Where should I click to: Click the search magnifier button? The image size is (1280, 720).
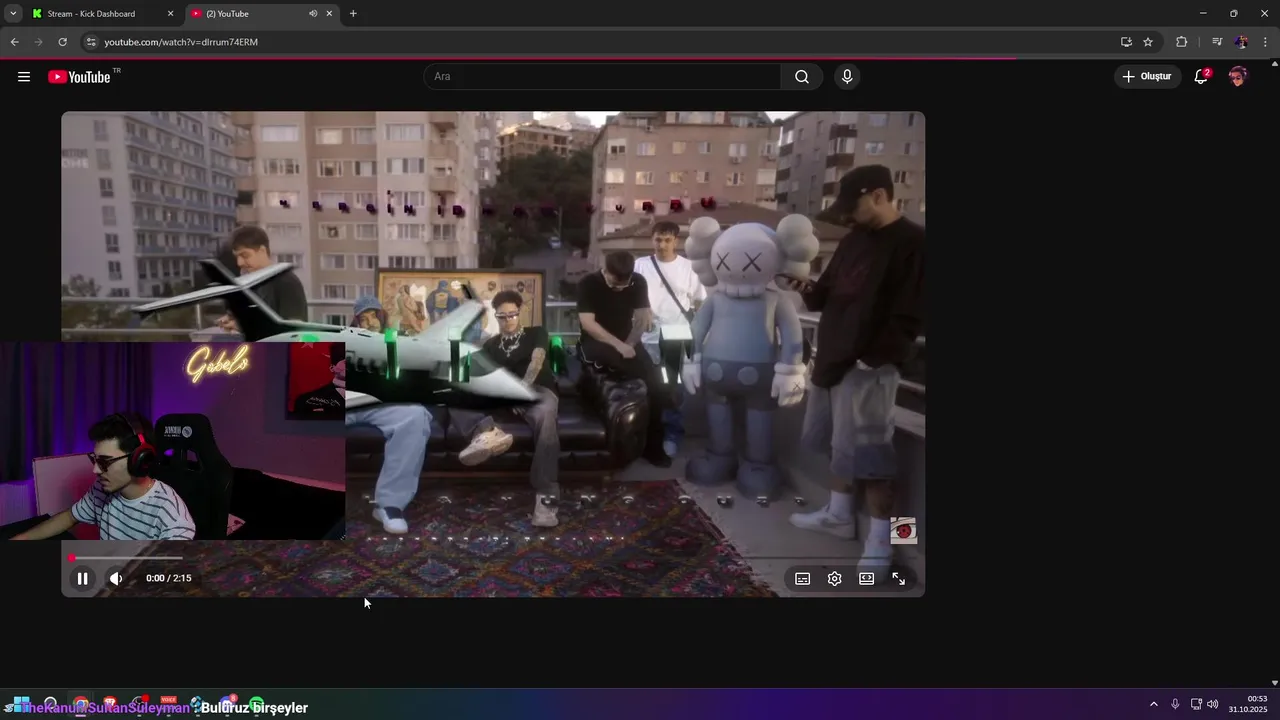[802, 77]
